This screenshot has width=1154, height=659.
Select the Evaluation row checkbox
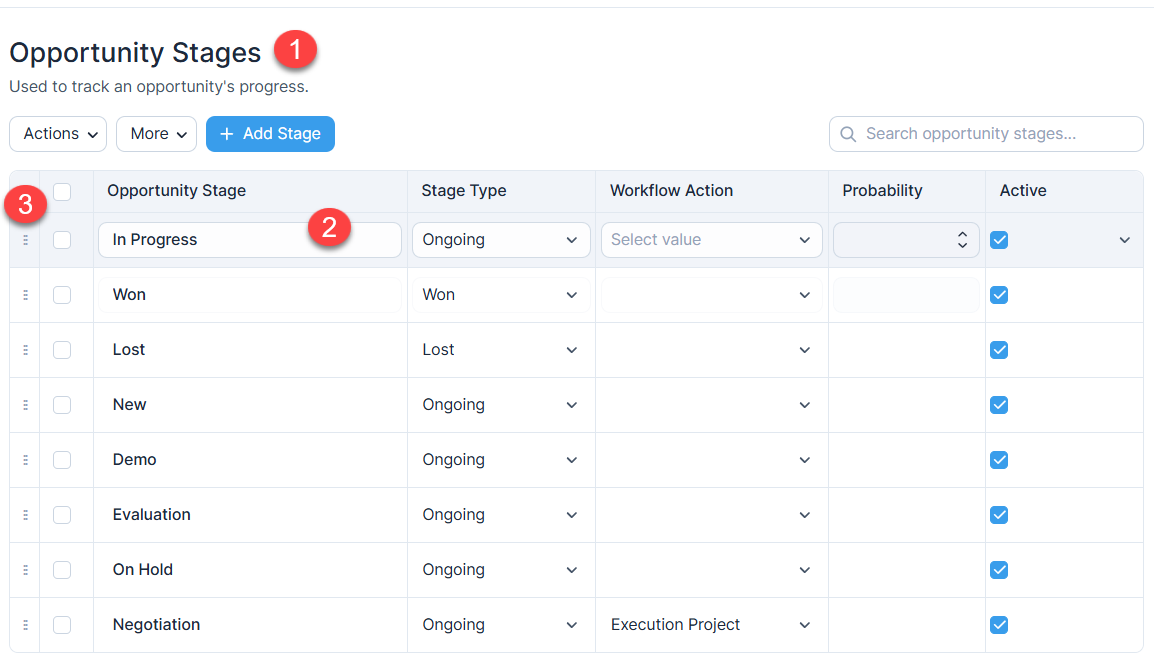pyautogui.click(x=62, y=515)
